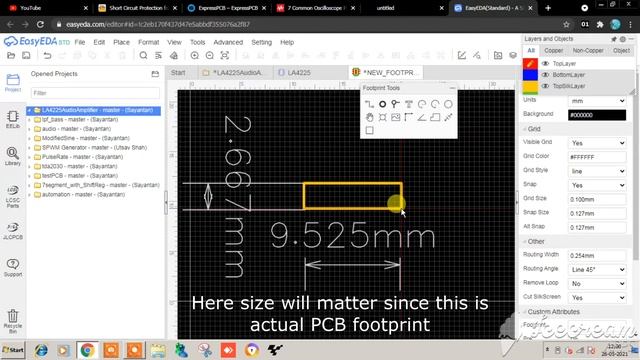Open Internet Explorer from the taskbar
640x360 pixels.
(x=41, y=350)
